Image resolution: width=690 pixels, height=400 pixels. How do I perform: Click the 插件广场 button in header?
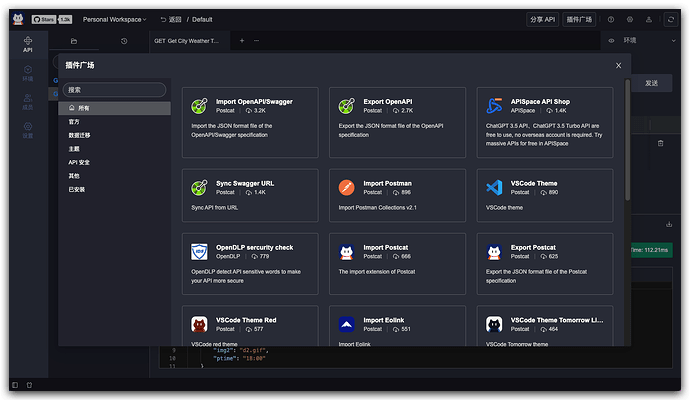[x=579, y=19]
